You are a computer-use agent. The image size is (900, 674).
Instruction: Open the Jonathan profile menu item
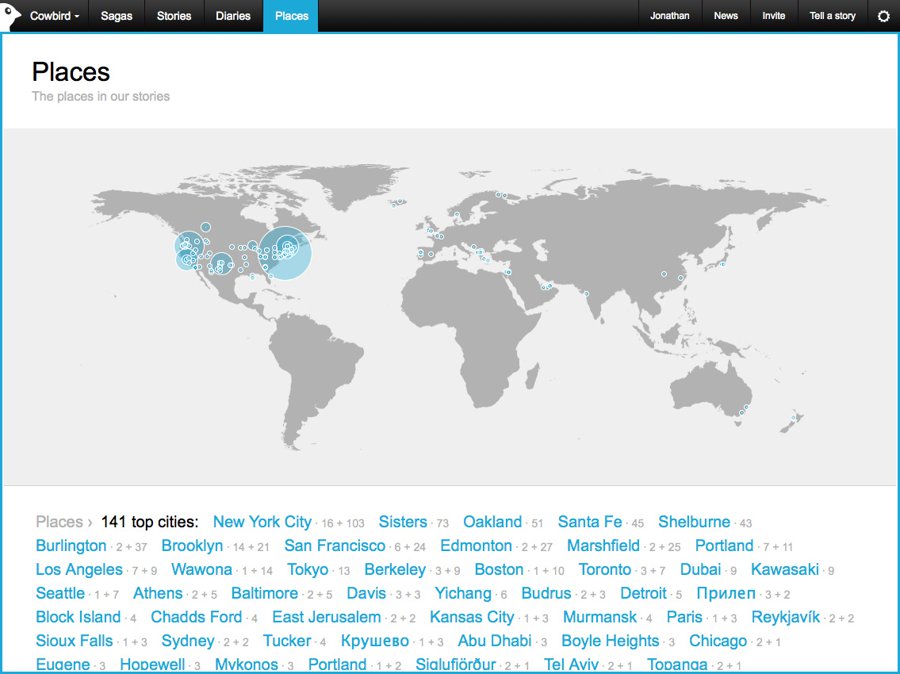click(669, 16)
